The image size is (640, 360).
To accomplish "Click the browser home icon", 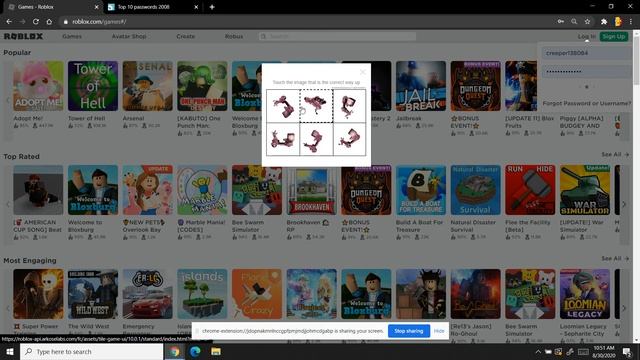I will click(49, 22).
